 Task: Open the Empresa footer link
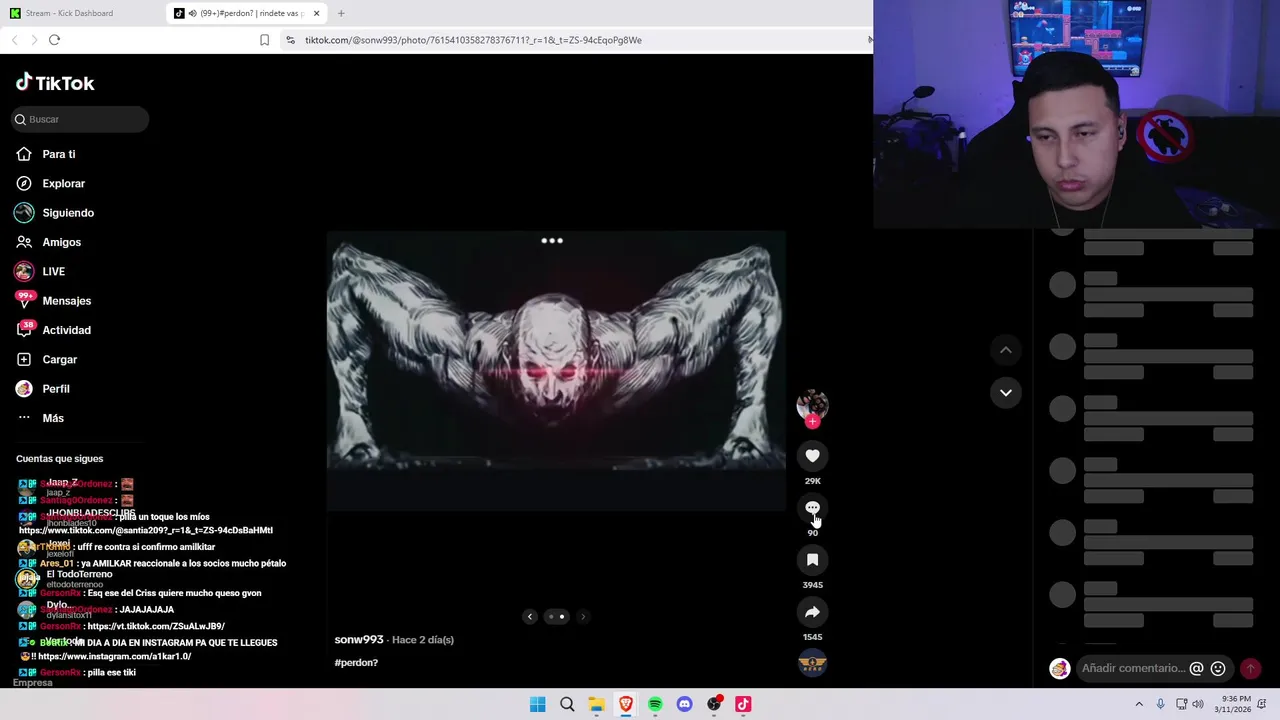[x=32, y=683]
